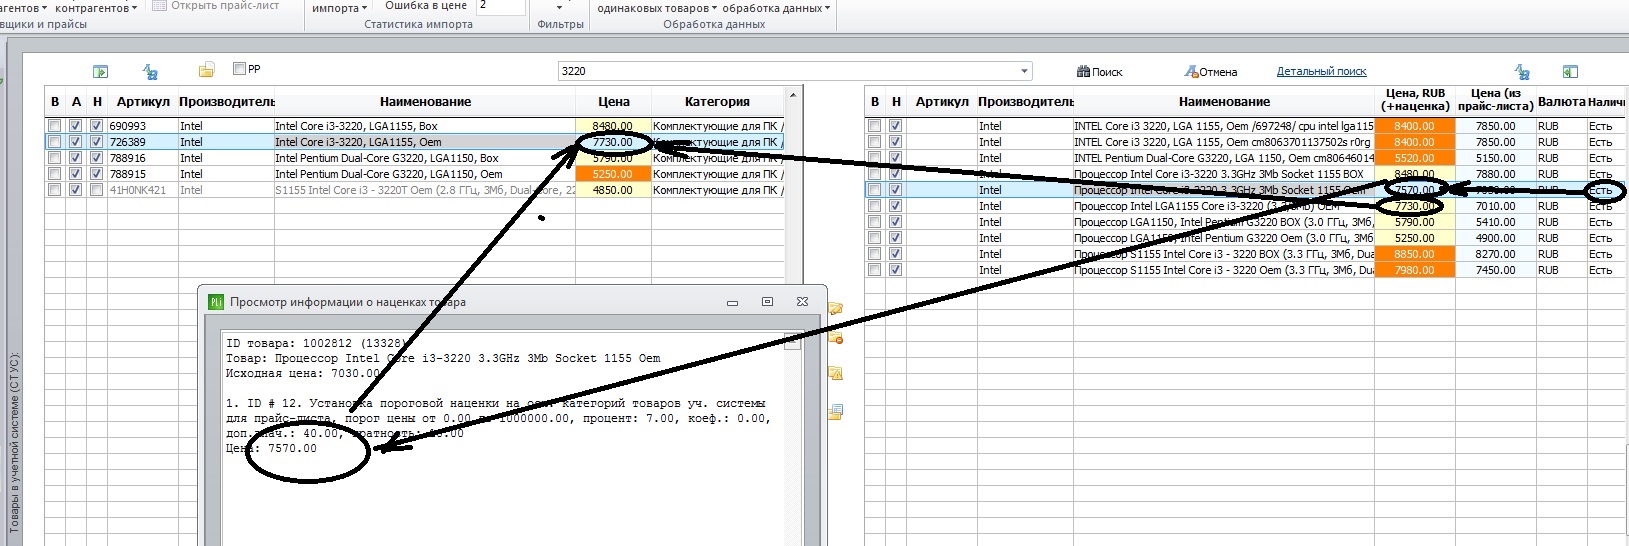Maximize the markup info popup window
This screenshot has height=546, width=1629.
(767, 301)
